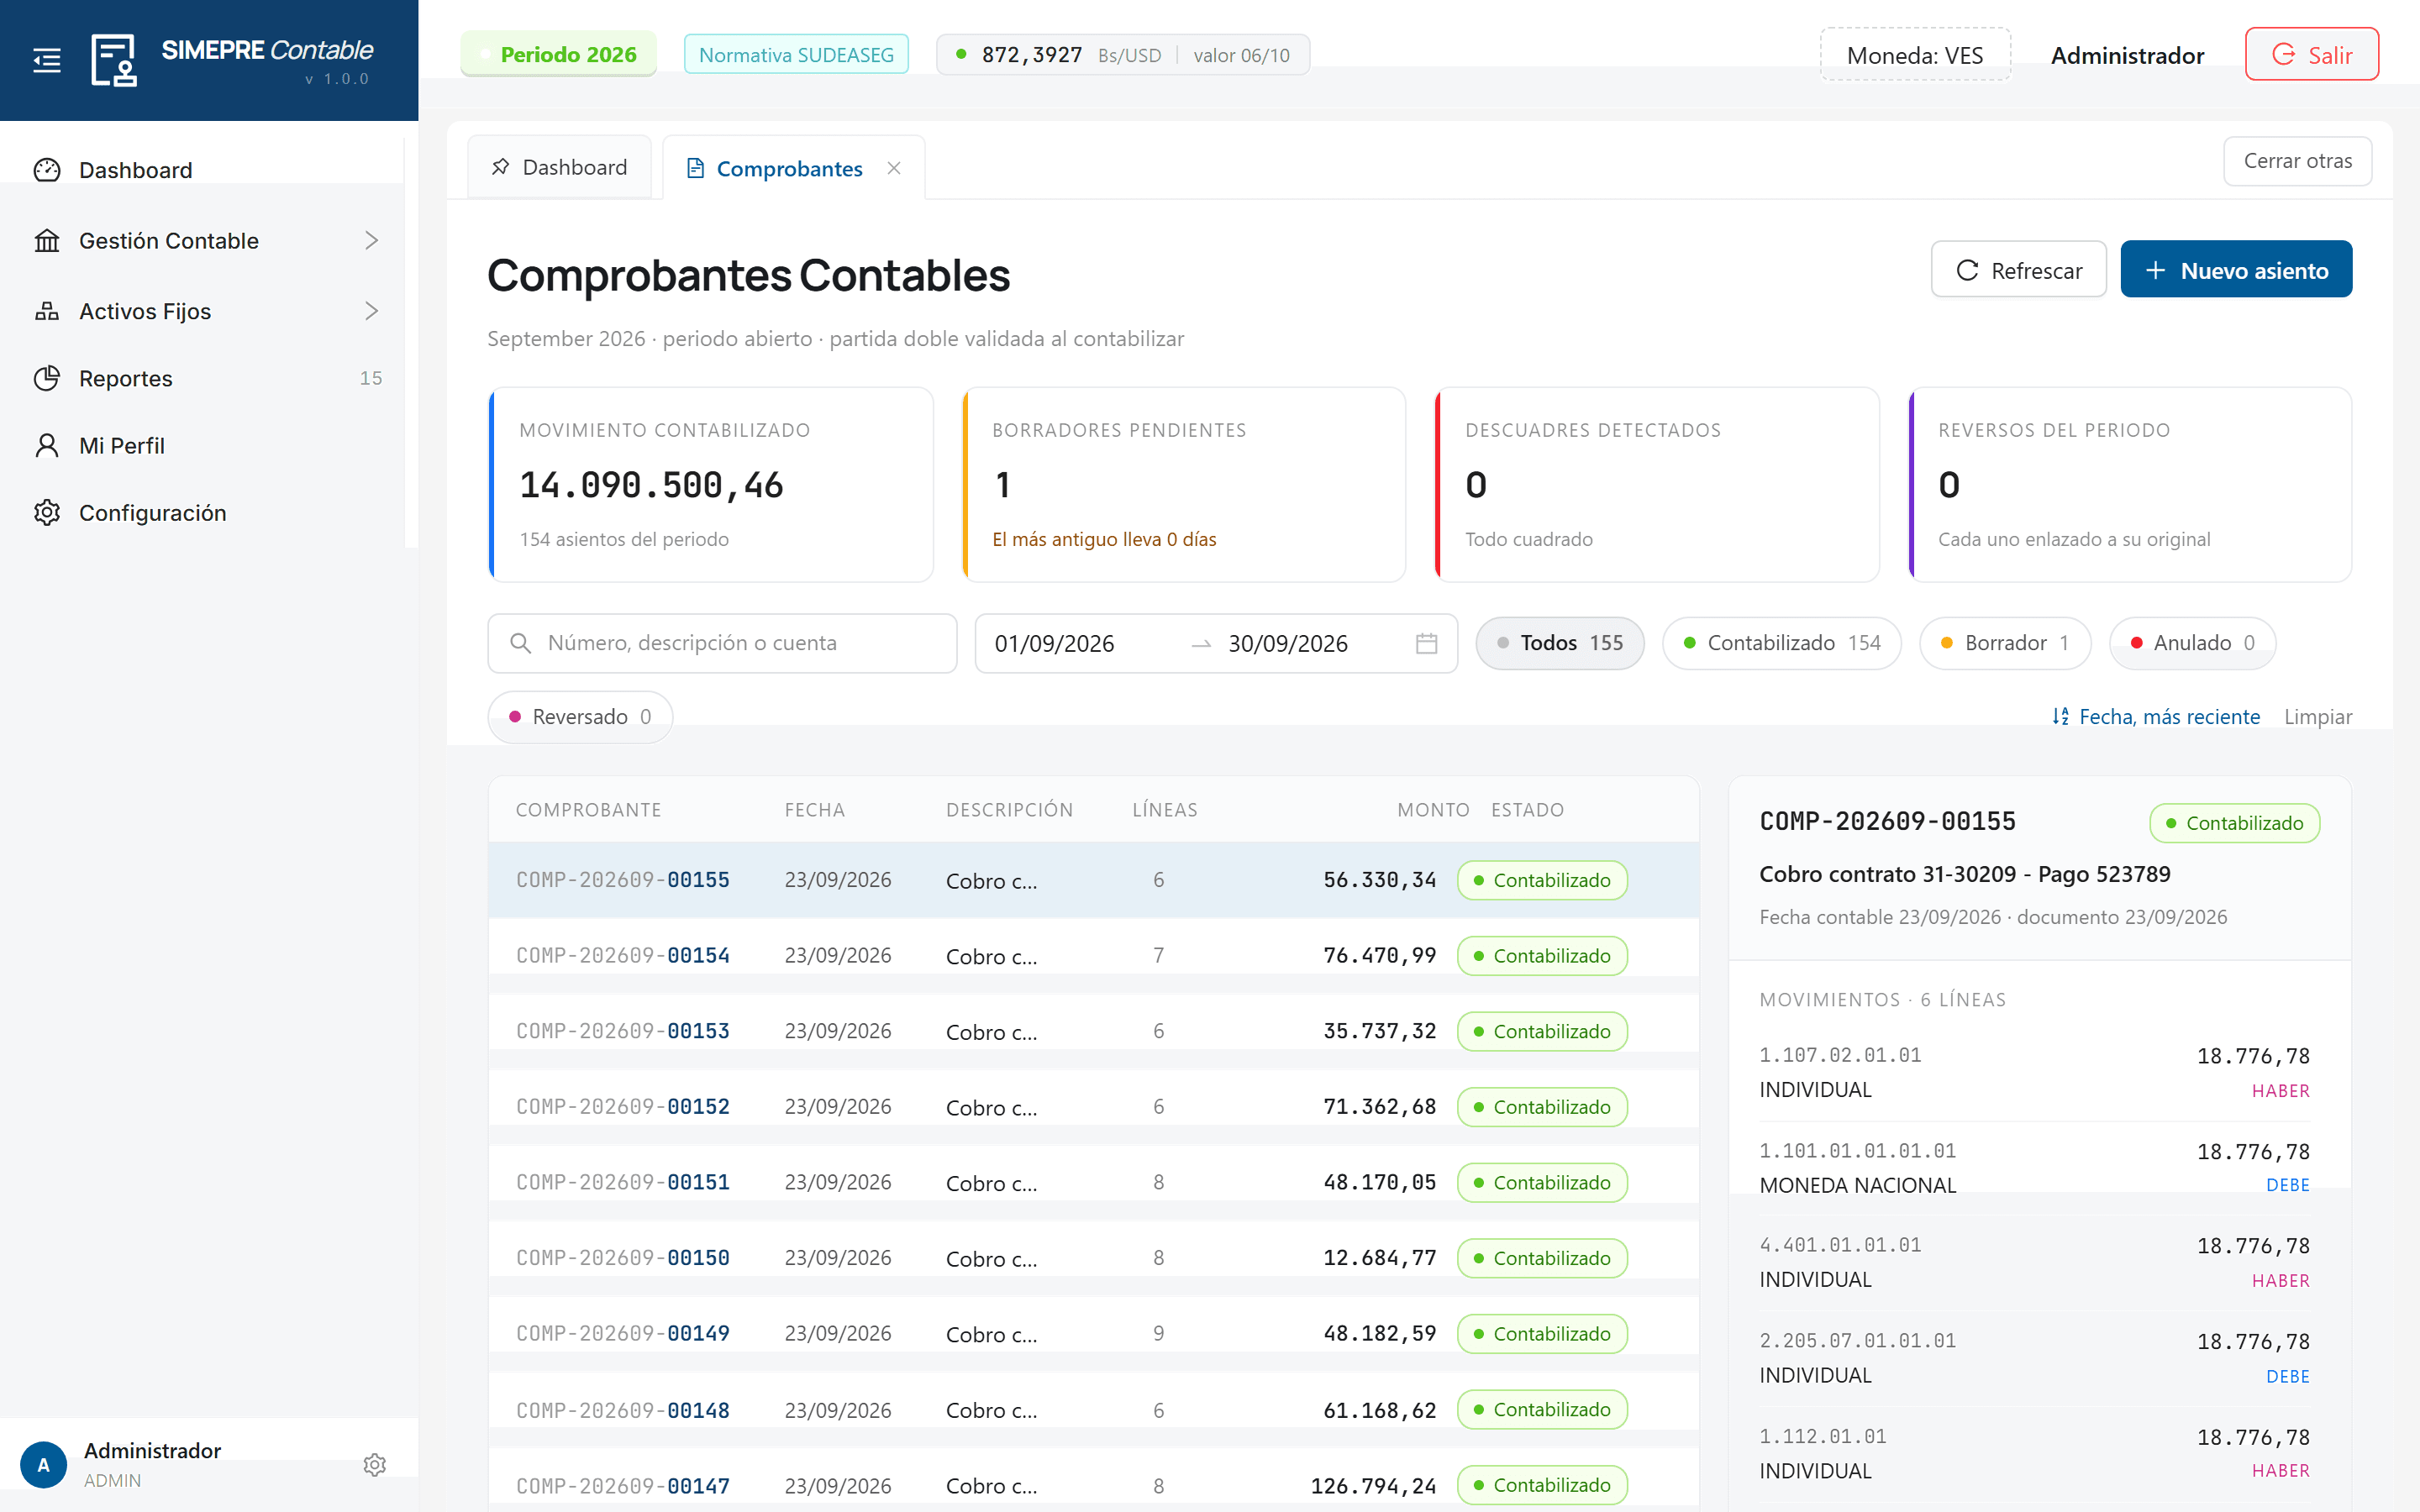Create a Nuevo asiento
Image resolution: width=2420 pixels, height=1512 pixels.
click(2236, 270)
